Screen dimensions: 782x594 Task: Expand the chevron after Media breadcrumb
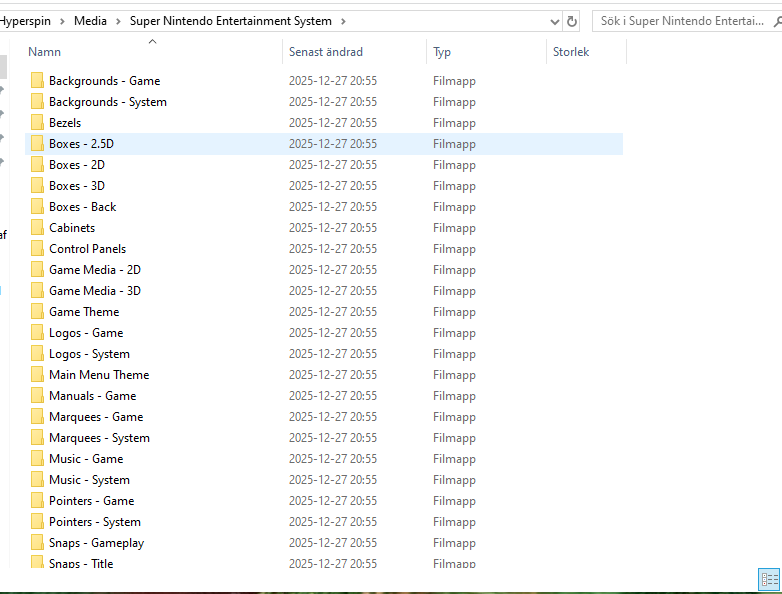point(118,21)
